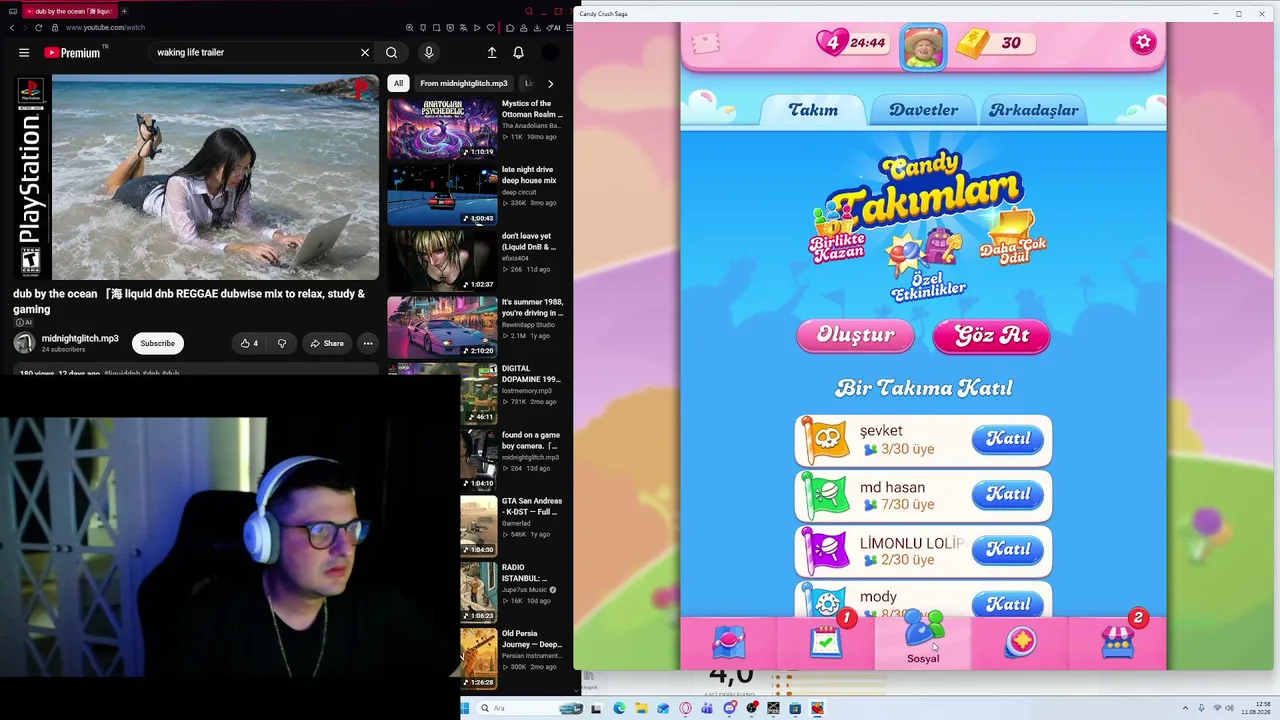Open the midnightglitch.mp3 channel name
The width and height of the screenshot is (1280, 720).
(80, 339)
